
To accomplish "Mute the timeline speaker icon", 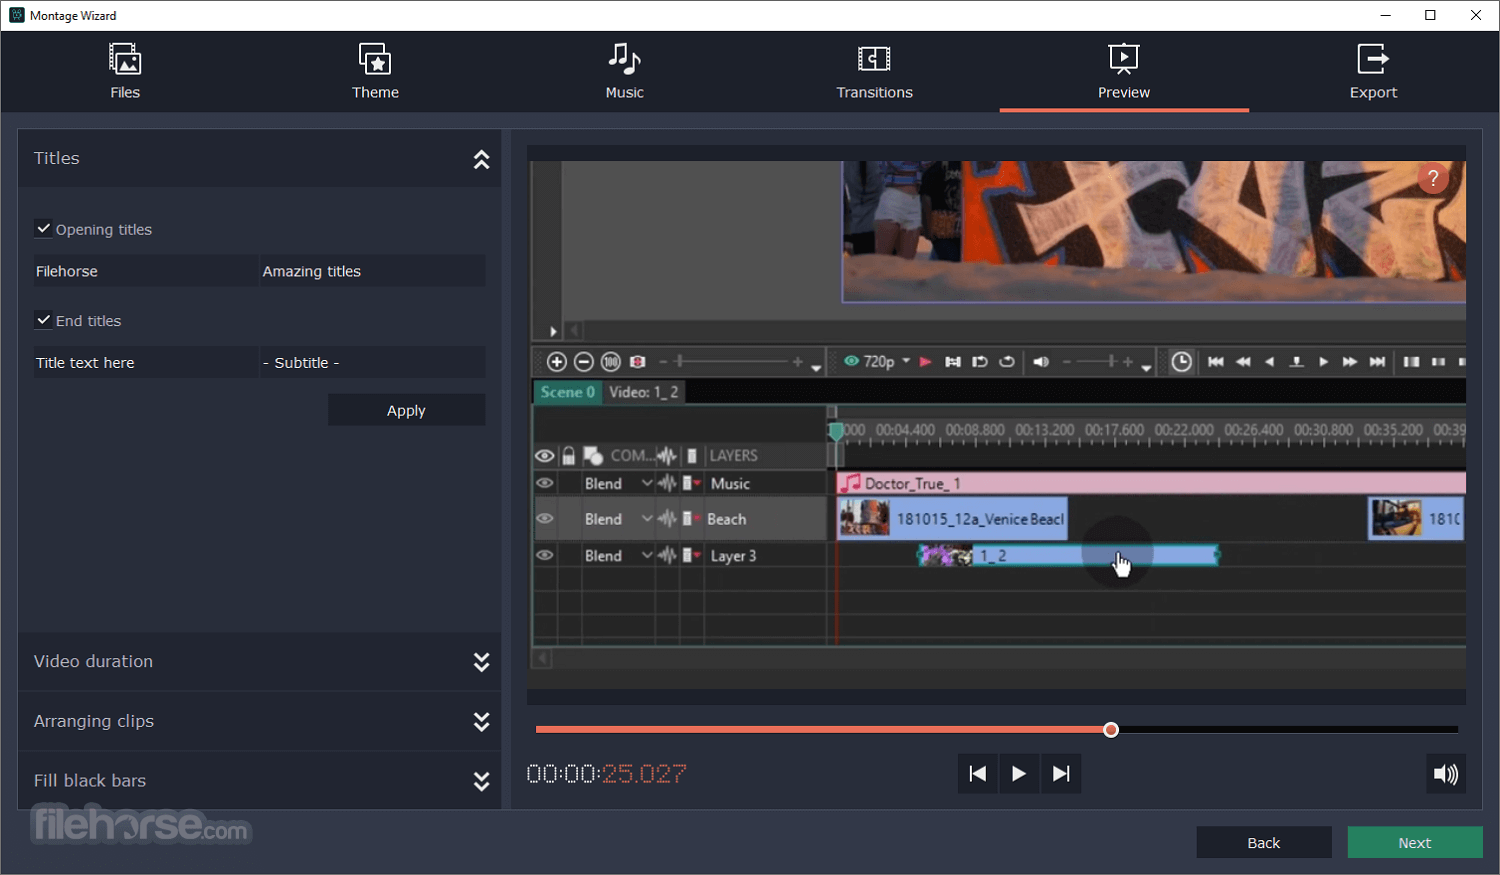I will pyautogui.click(x=1041, y=362).
